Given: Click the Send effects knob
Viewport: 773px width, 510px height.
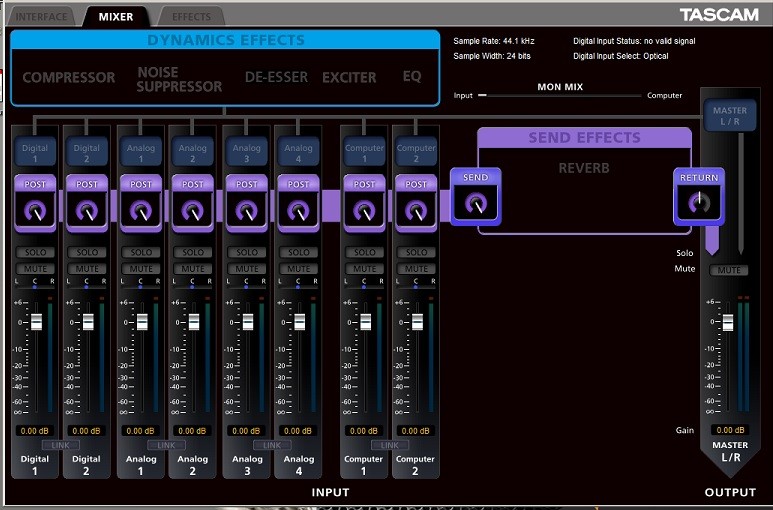Looking at the screenshot, I should (476, 203).
